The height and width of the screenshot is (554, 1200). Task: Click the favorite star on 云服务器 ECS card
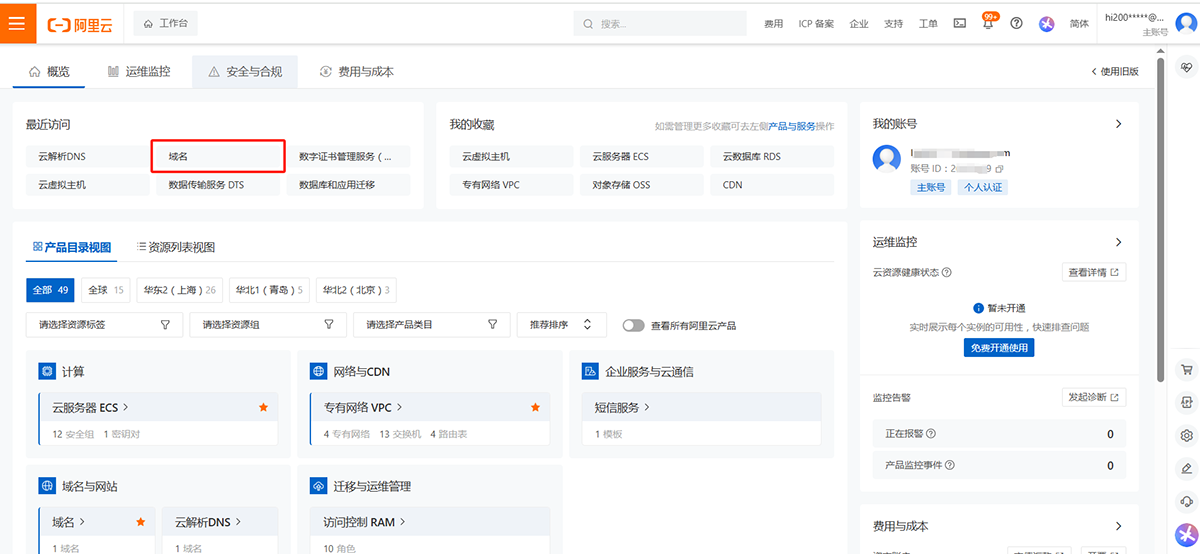[264, 407]
